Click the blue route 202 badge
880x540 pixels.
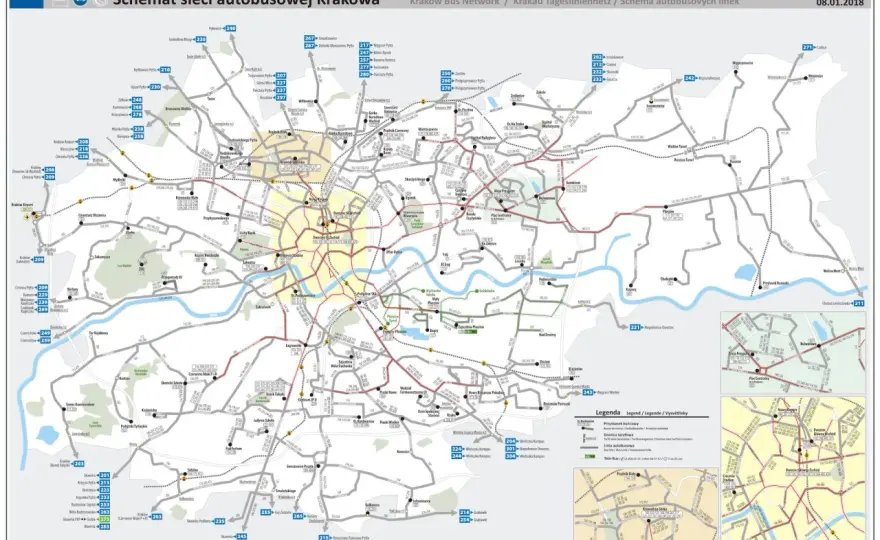(x=597, y=57)
